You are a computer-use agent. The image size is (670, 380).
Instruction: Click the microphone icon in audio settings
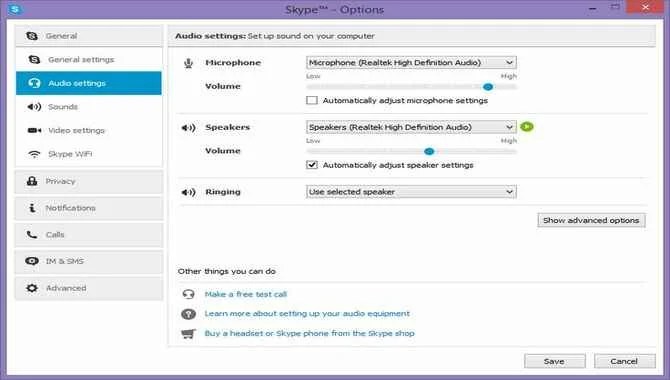point(188,63)
